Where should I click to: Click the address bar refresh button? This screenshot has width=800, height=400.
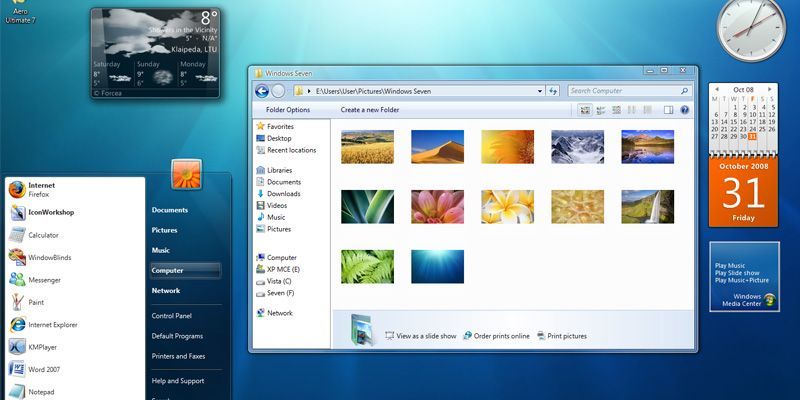tap(553, 91)
